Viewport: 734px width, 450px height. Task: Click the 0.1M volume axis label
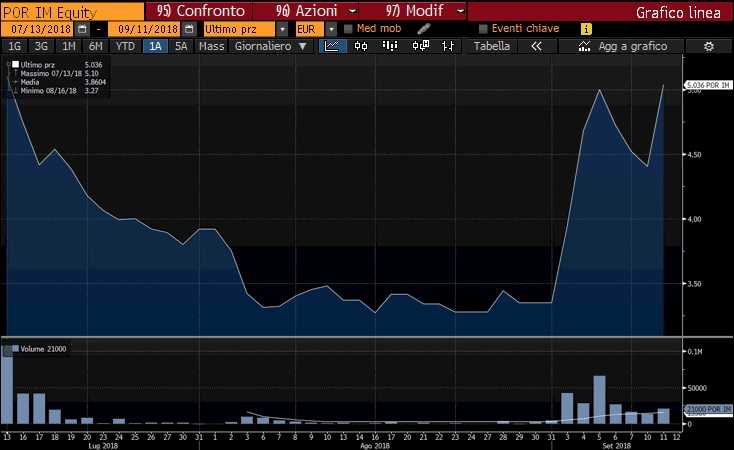click(x=695, y=351)
